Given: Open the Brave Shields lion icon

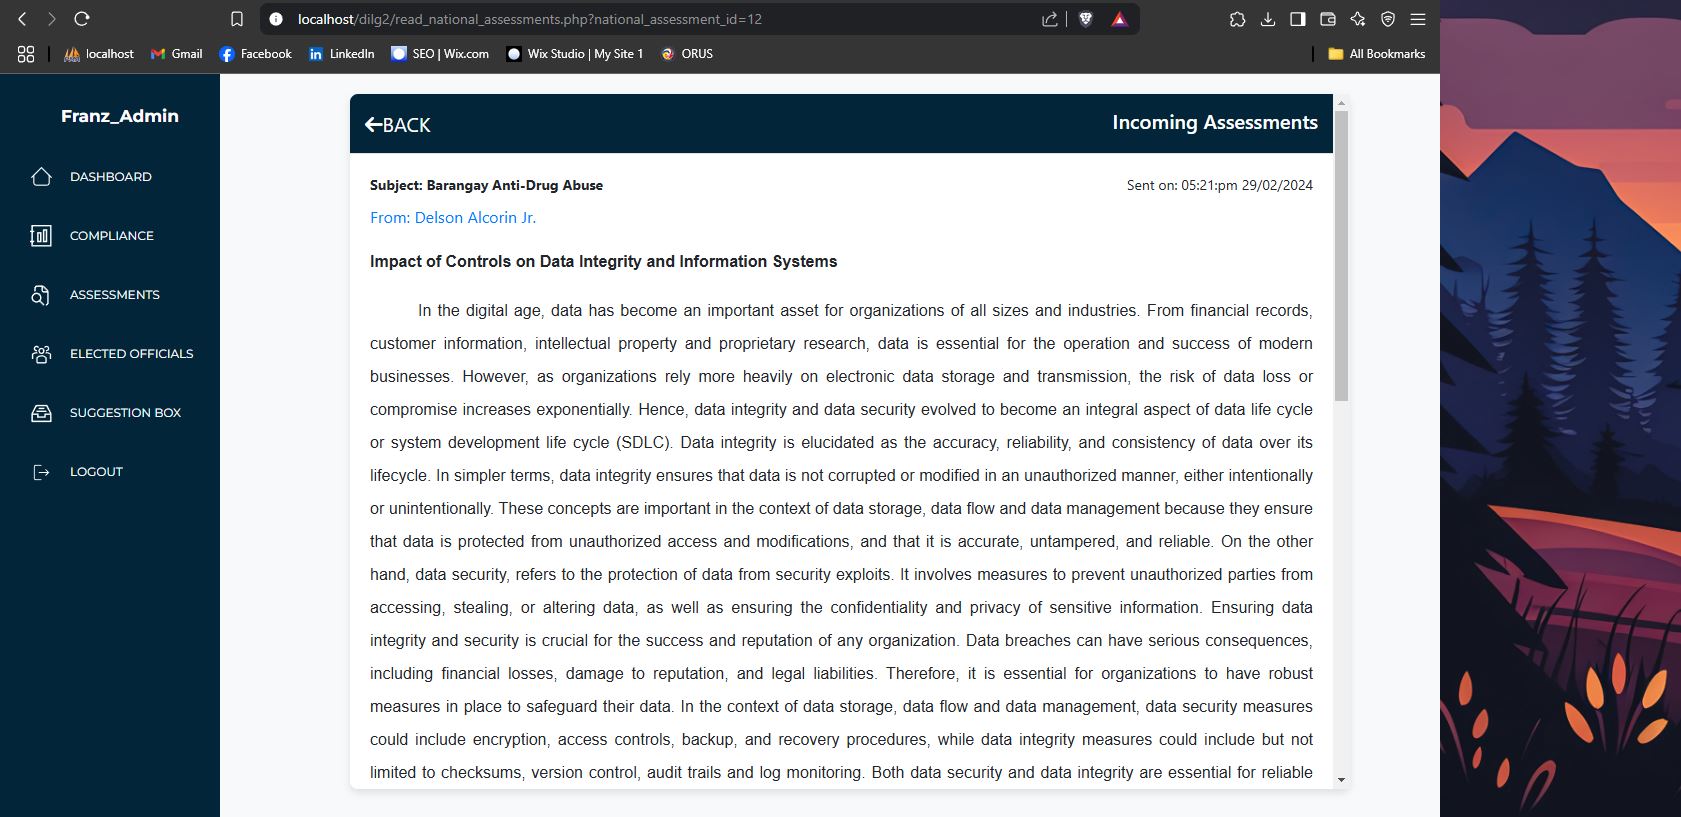Looking at the screenshot, I should click(x=1086, y=19).
